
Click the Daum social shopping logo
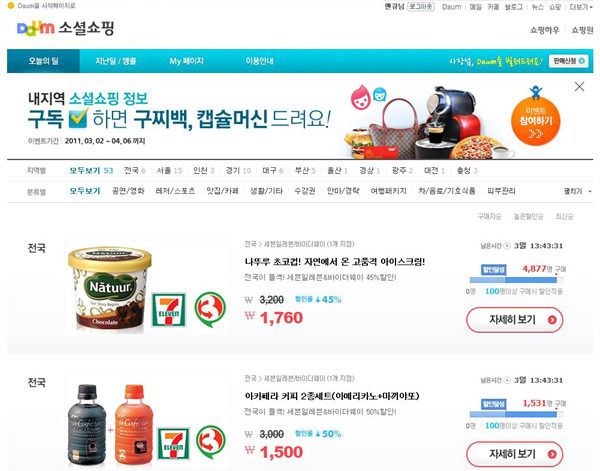click(x=65, y=28)
